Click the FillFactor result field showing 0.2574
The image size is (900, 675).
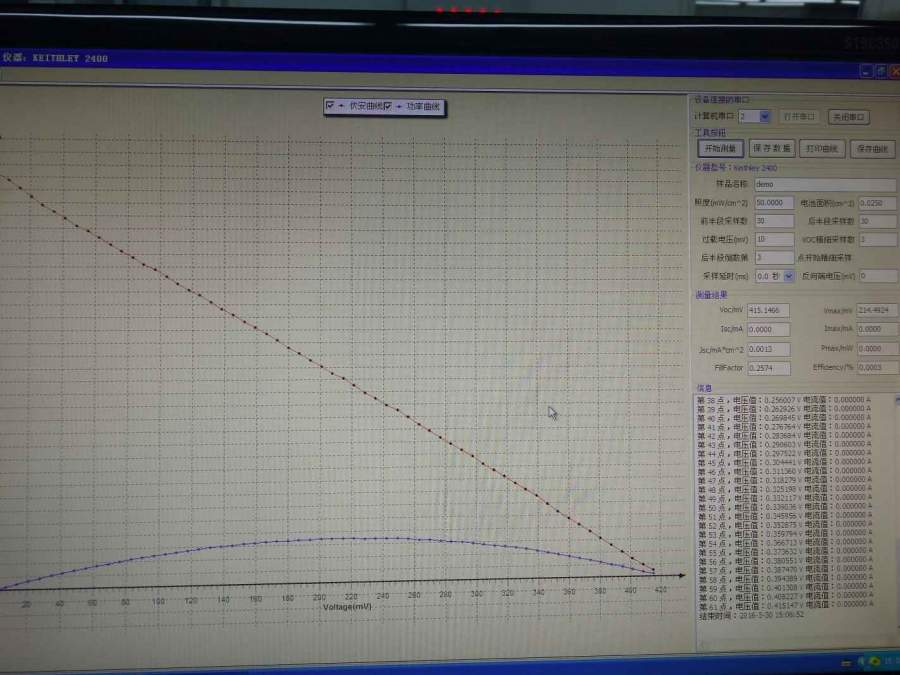[769, 368]
